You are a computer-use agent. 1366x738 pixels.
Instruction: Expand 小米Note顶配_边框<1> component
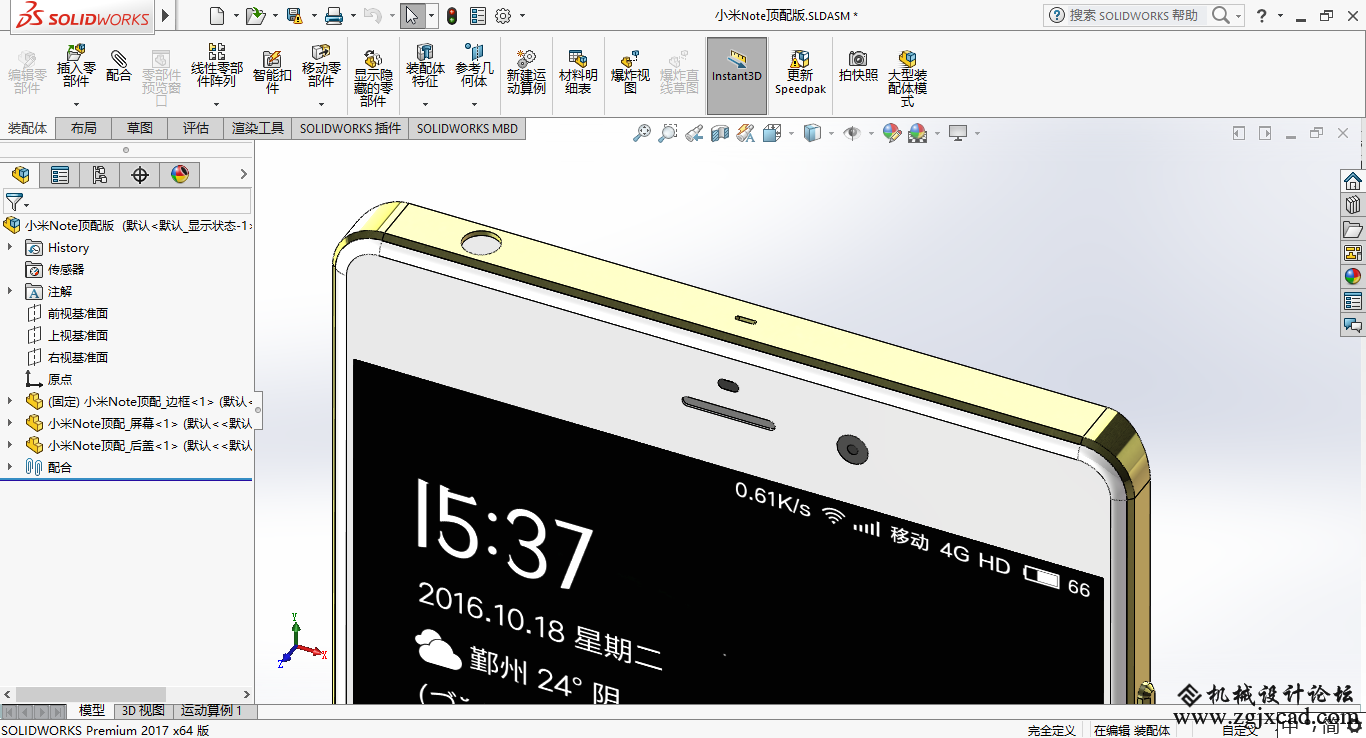(x=10, y=401)
